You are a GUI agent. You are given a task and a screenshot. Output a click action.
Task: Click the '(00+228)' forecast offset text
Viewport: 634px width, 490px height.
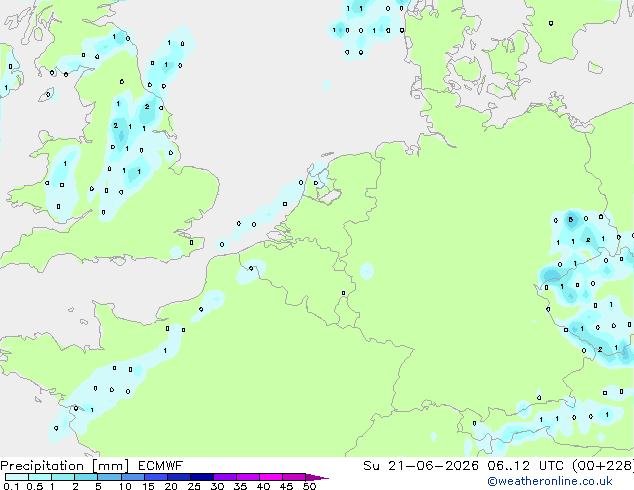tap(602, 466)
